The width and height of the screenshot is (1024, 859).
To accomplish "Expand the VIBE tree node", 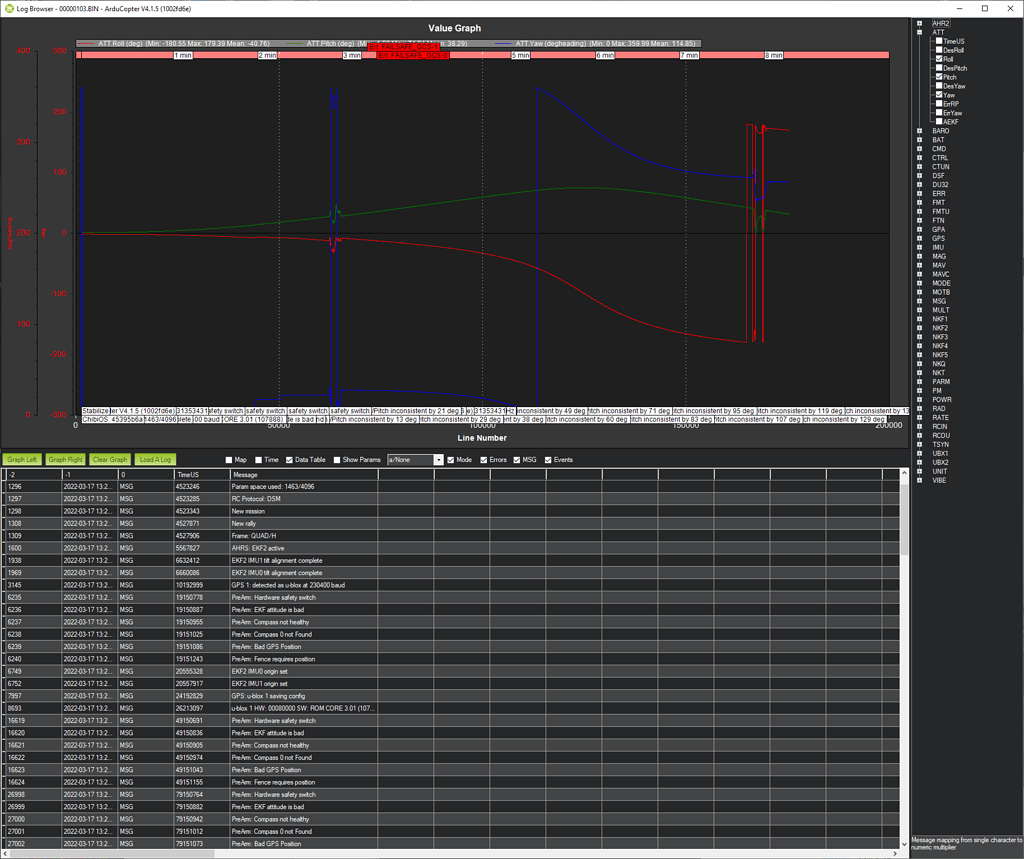I will pyautogui.click(x=919, y=481).
